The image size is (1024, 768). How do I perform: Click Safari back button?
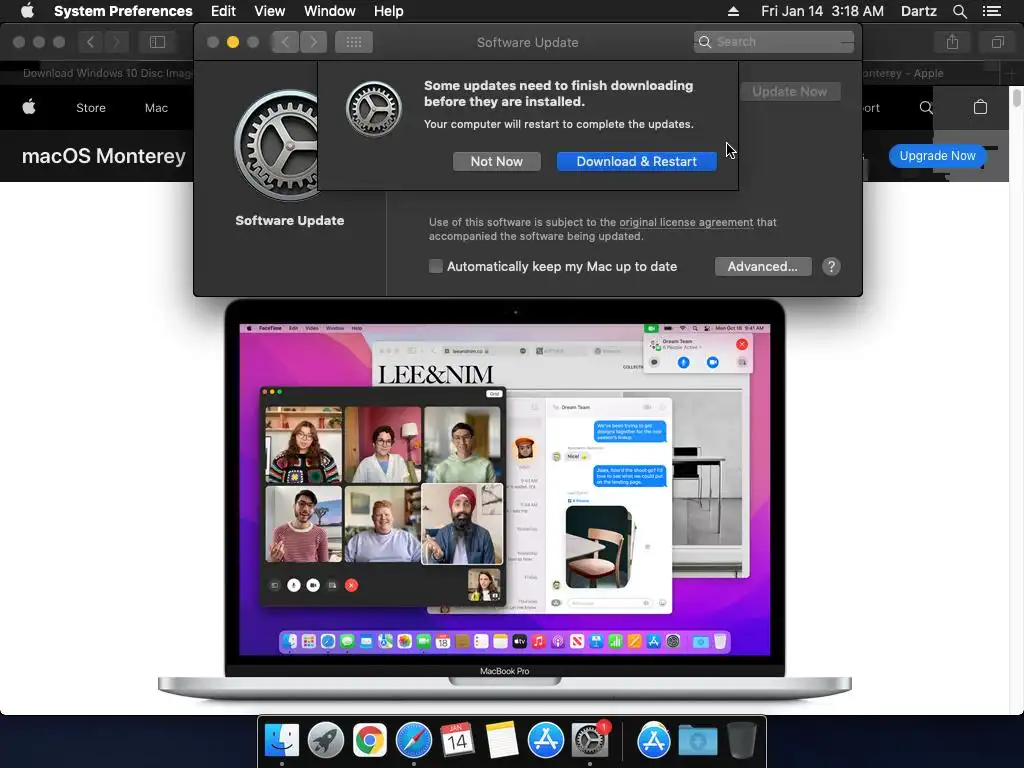[x=90, y=42]
